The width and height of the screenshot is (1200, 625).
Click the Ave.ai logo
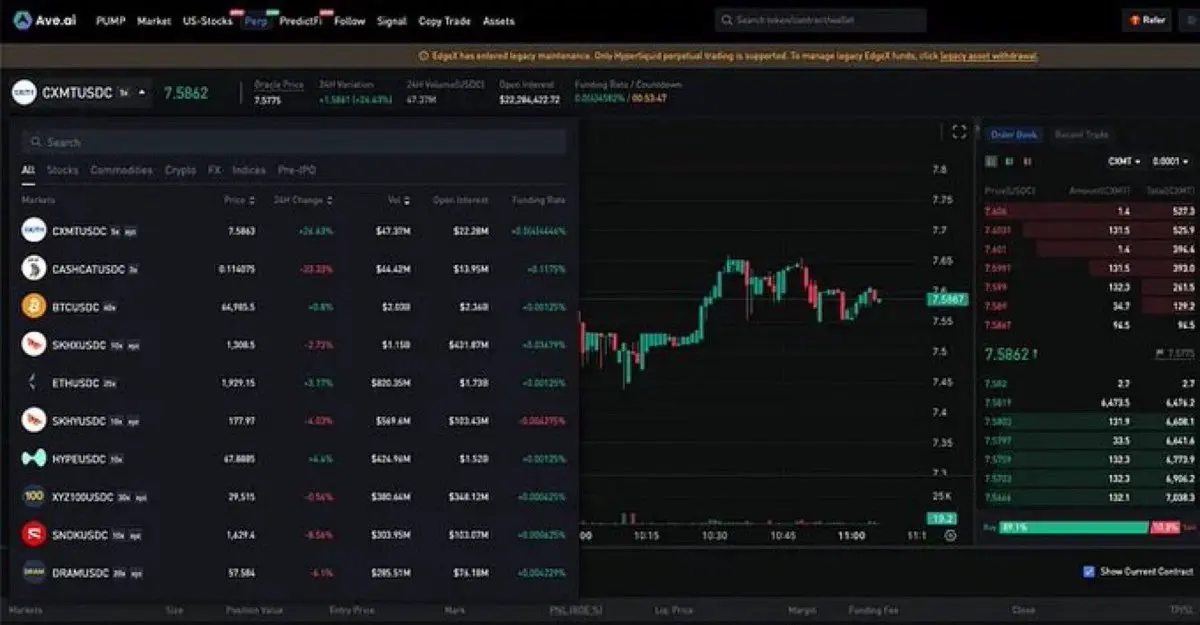click(x=45, y=20)
